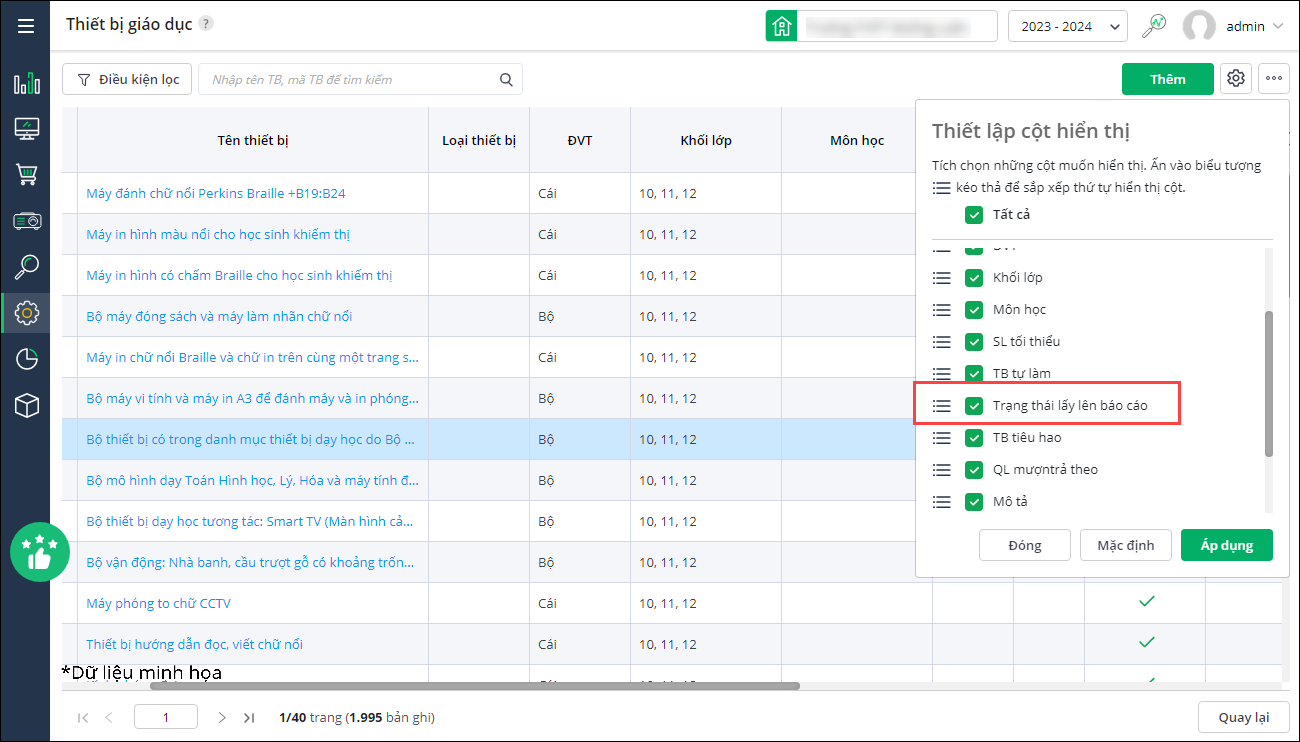This screenshot has height=742, width=1300.
Task: Open Máy in hình màu nổi device link
Action: [x=218, y=234]
